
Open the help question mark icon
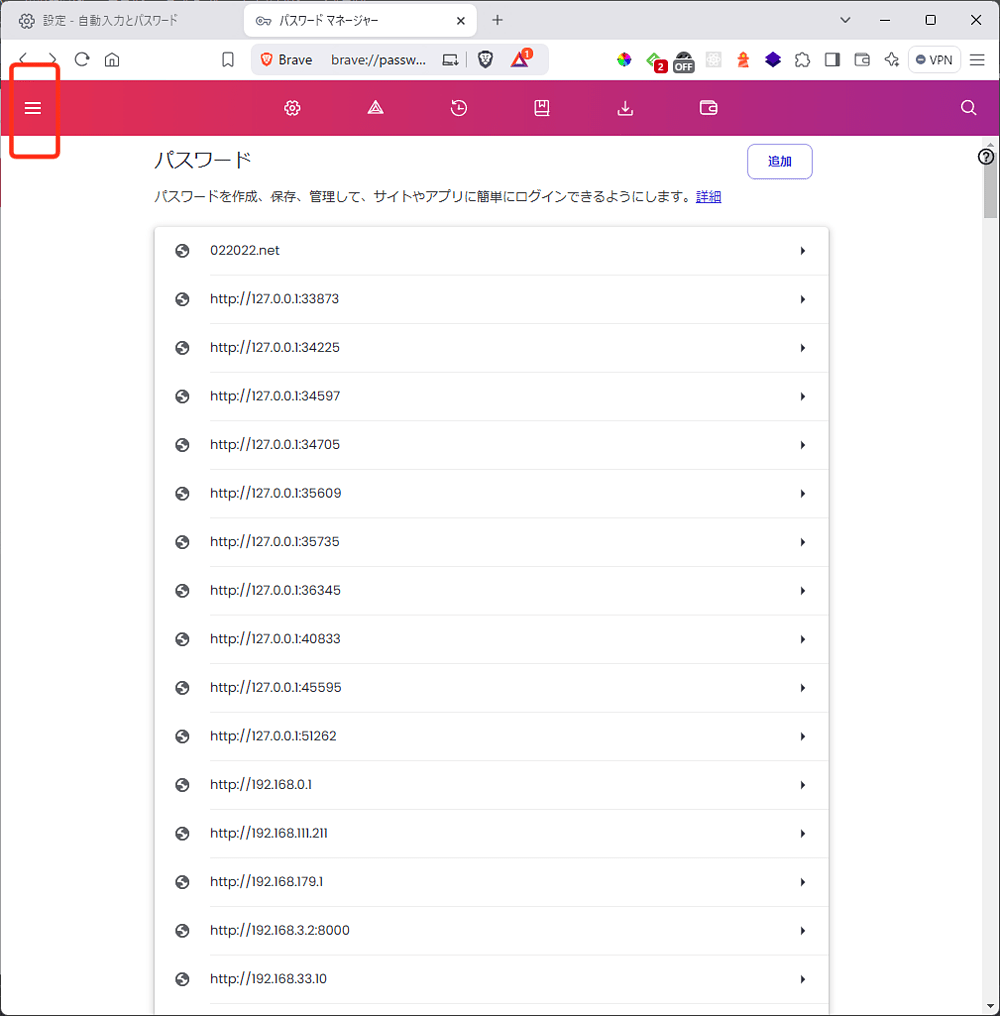tap(986, 157)
